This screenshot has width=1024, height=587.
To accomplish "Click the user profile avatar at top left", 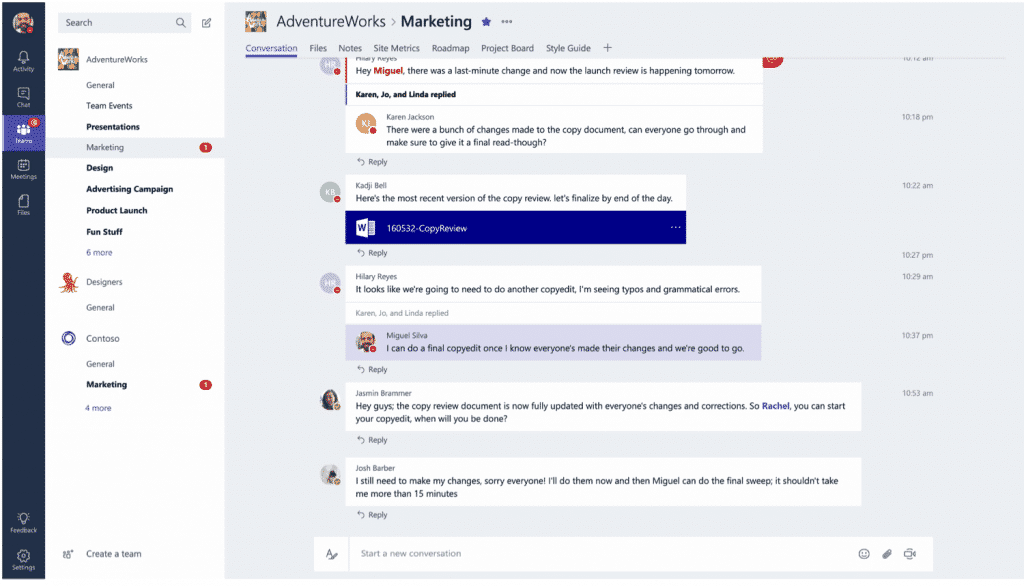I will (x=24, y=23).
